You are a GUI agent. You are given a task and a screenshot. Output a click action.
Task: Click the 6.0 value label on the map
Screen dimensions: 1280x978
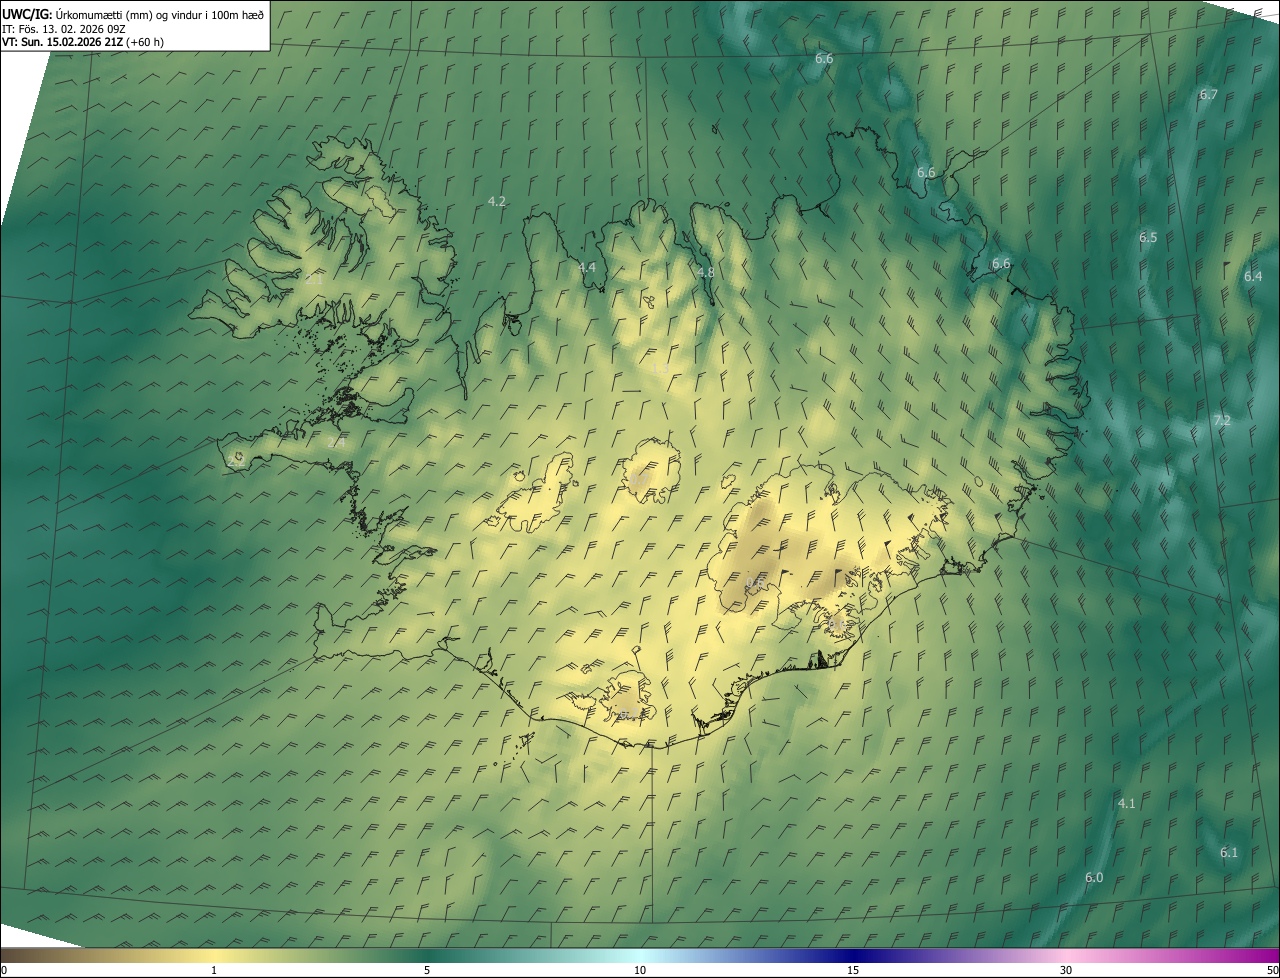1094,878
